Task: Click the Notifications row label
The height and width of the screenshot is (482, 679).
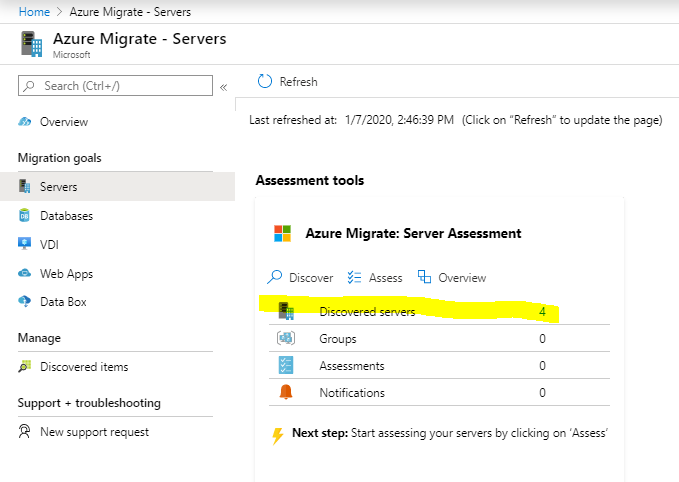Action: click(352, 393)
